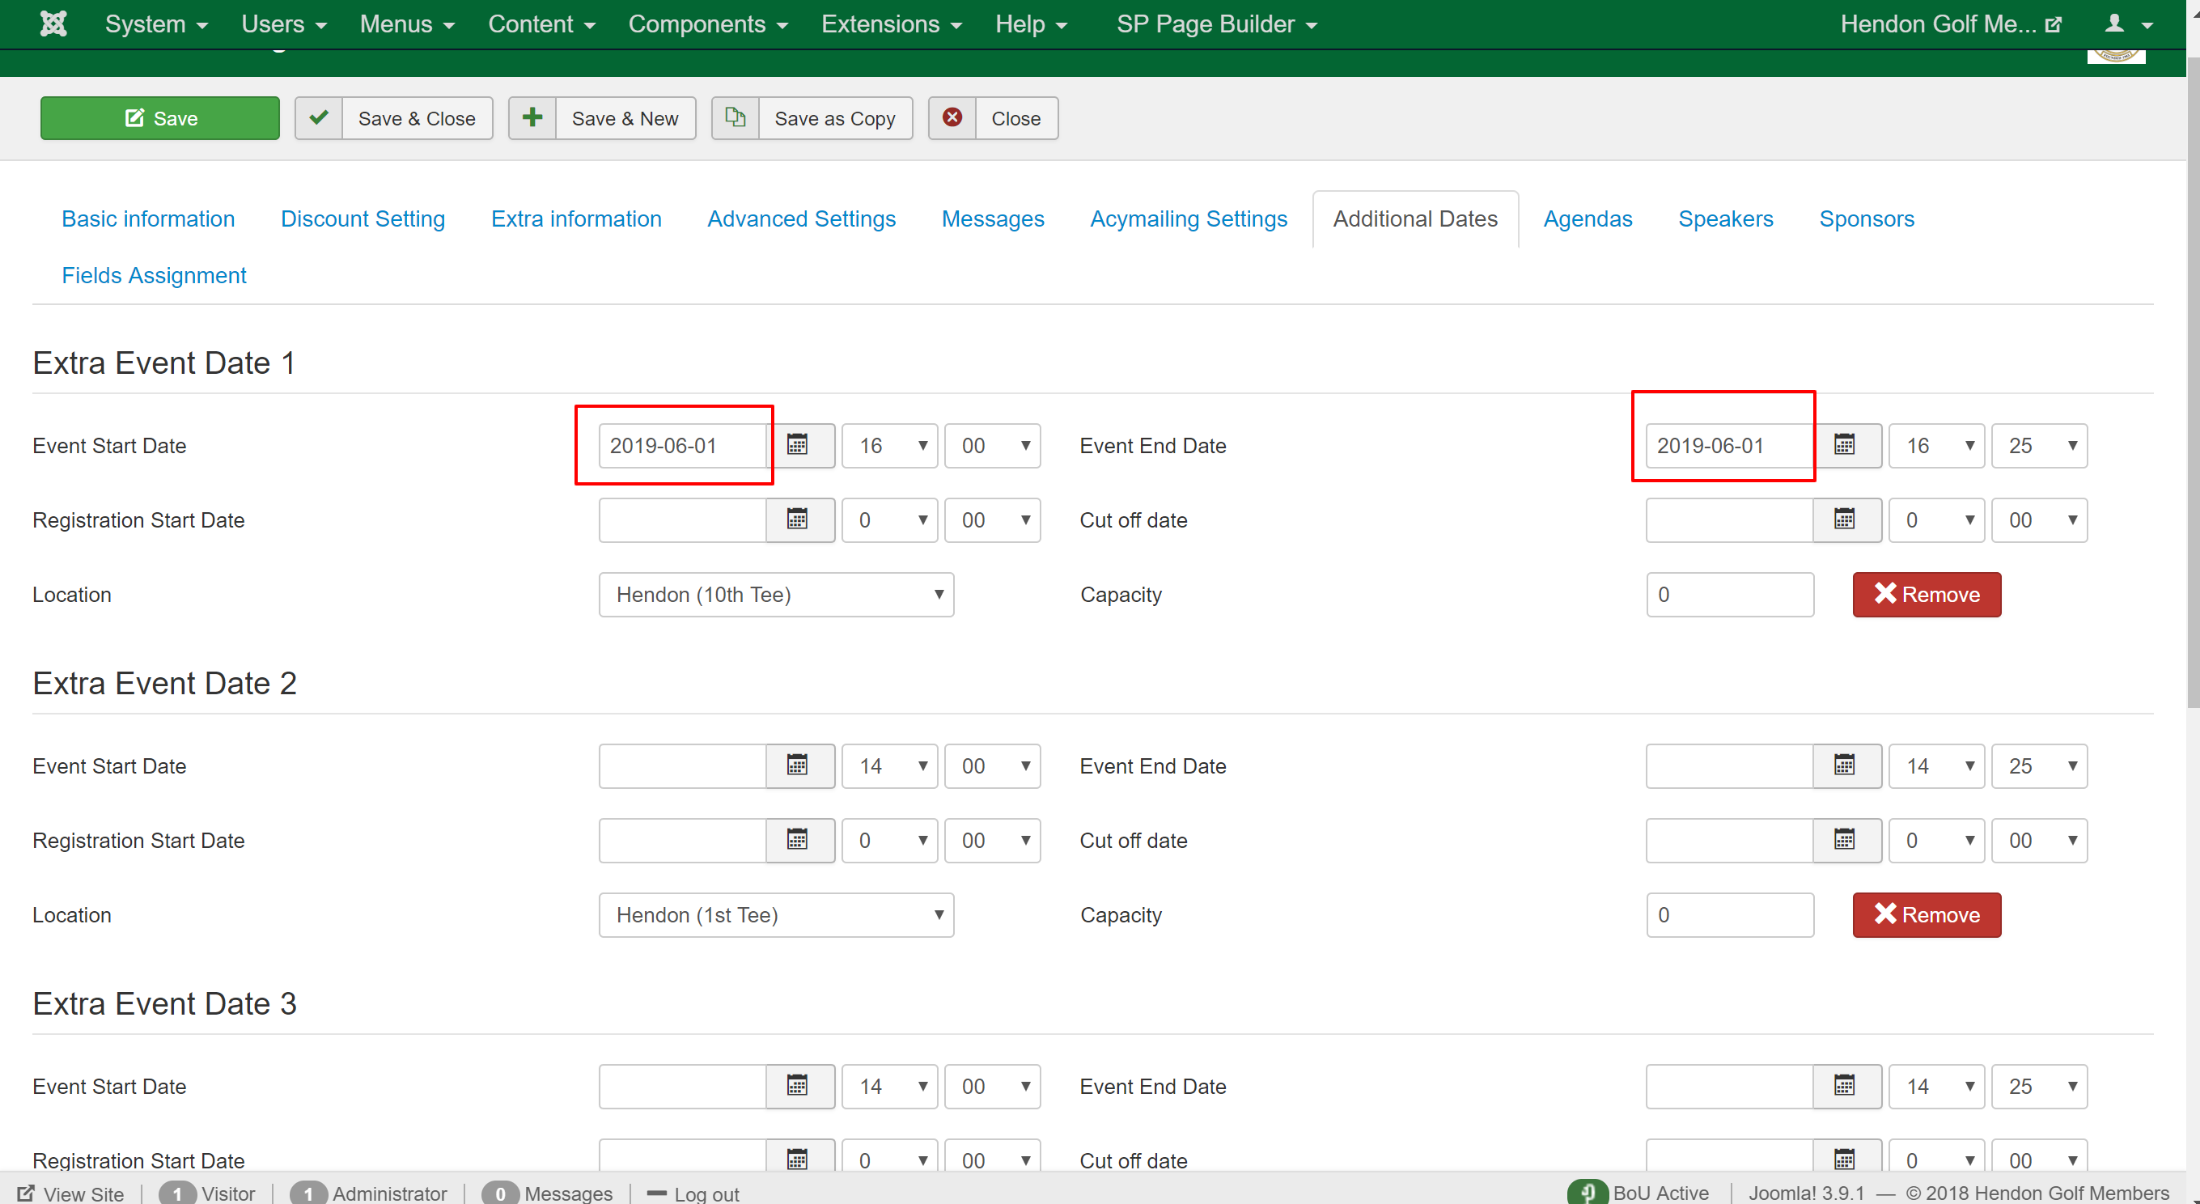This screenshot has width=2200, height=1204.
Task: Click the Joomla logo icon
Action: [x=53, y=23]
